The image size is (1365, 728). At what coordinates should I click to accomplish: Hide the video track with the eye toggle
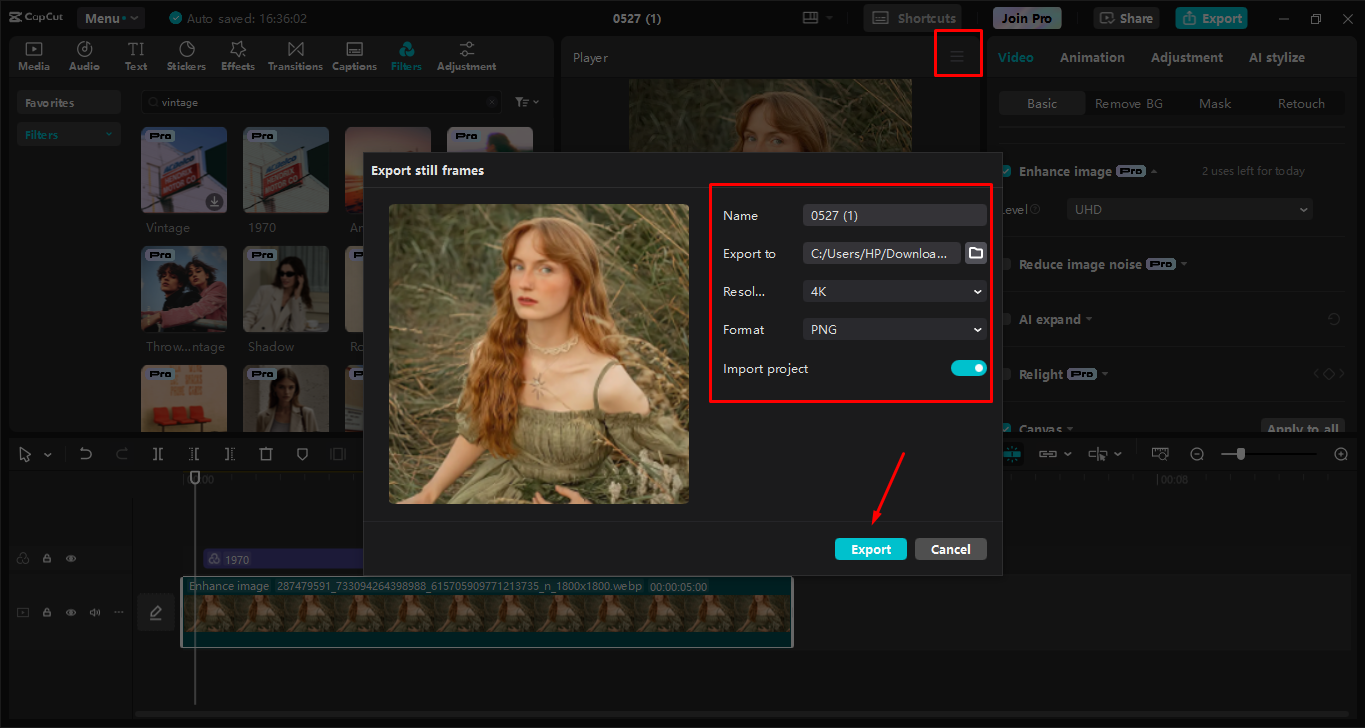70,612
